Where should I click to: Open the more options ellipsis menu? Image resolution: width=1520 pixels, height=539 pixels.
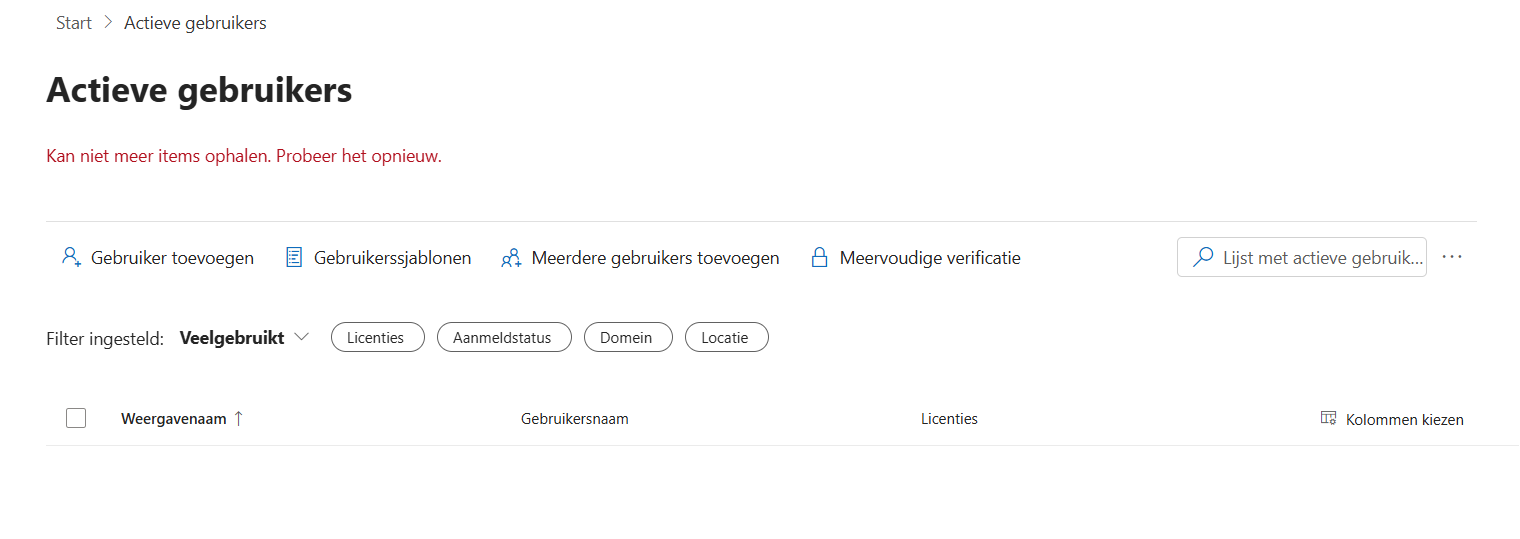pos(1453,257)
